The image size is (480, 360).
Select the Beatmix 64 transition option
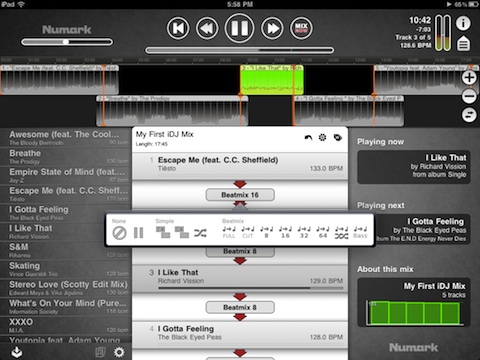click(x=323, y=232)
